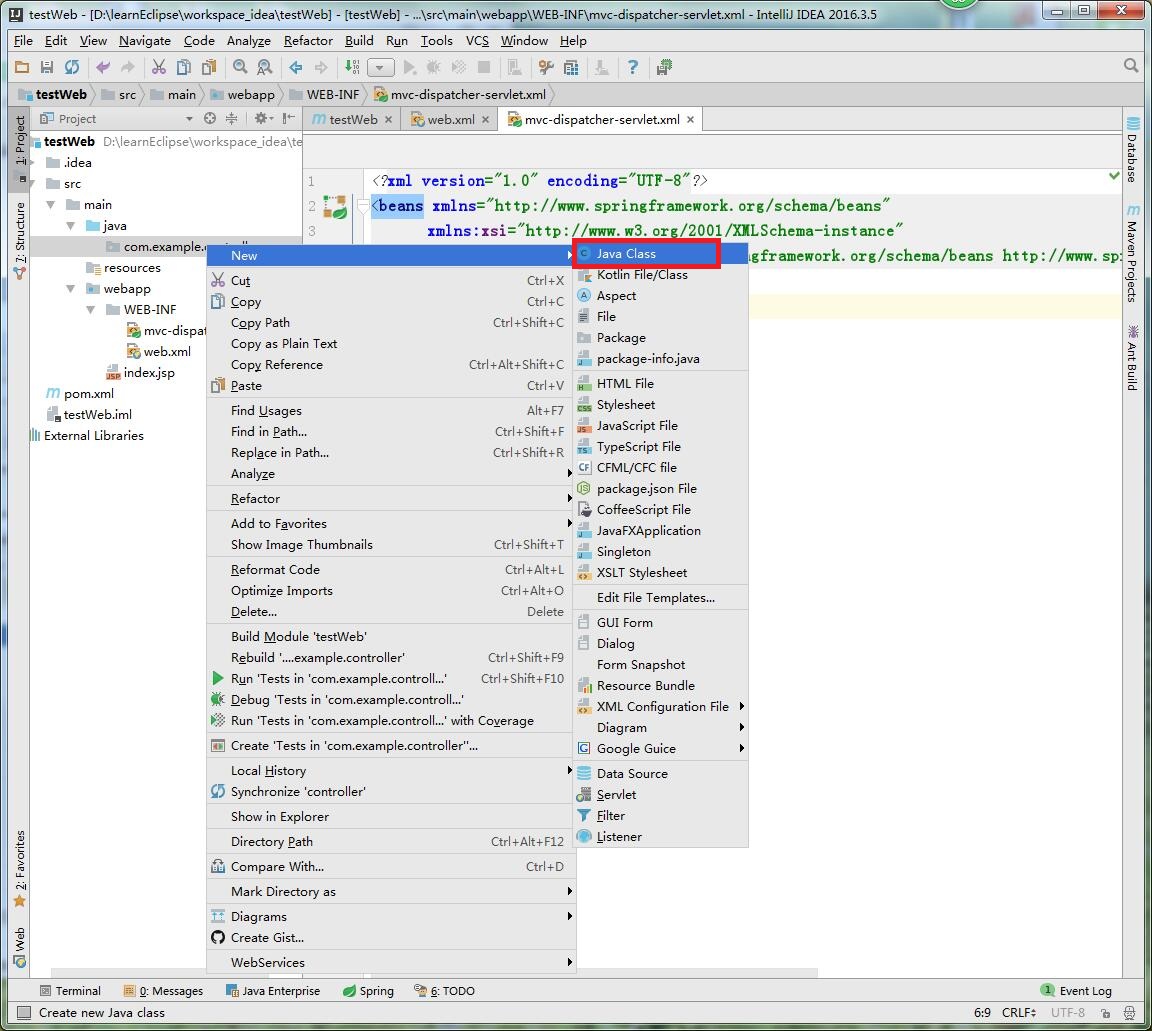1152x1031 pixels.
Task: Click the Synchronize toolbar icon
Action: point(71,68)
